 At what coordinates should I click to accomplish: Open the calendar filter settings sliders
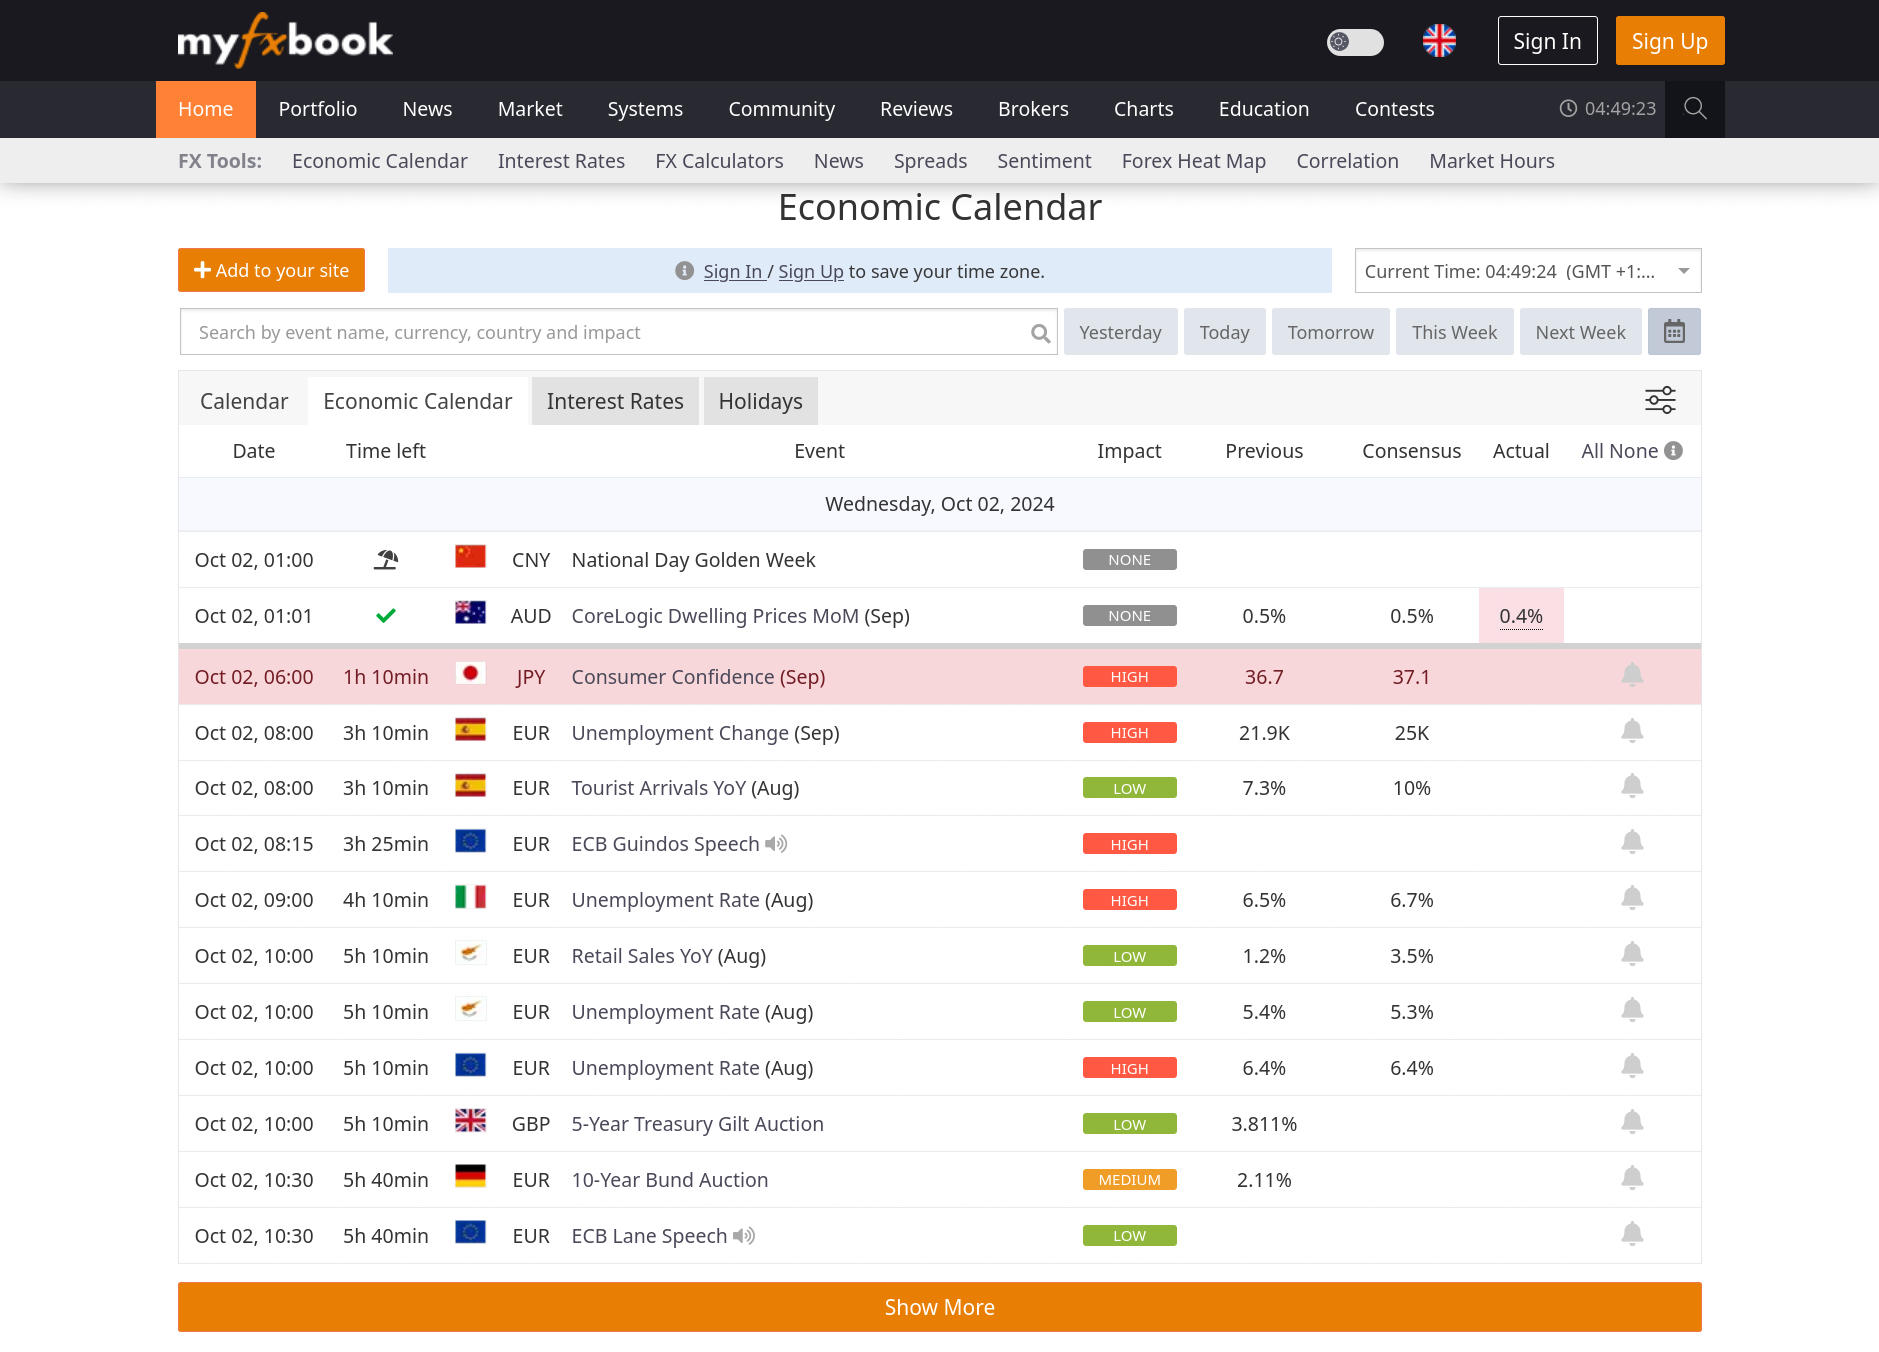tap(1660, 400)
